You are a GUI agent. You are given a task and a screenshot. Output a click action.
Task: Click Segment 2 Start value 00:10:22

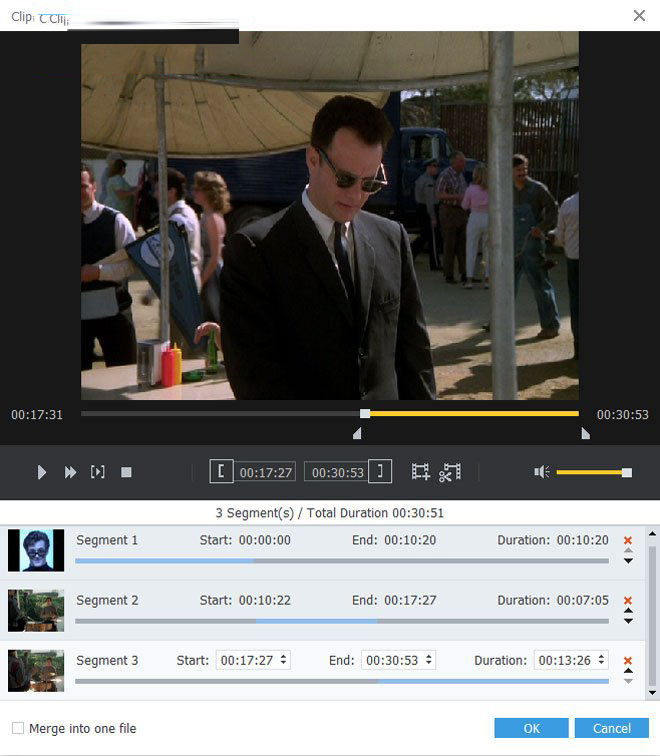click(x=265, y=600)
